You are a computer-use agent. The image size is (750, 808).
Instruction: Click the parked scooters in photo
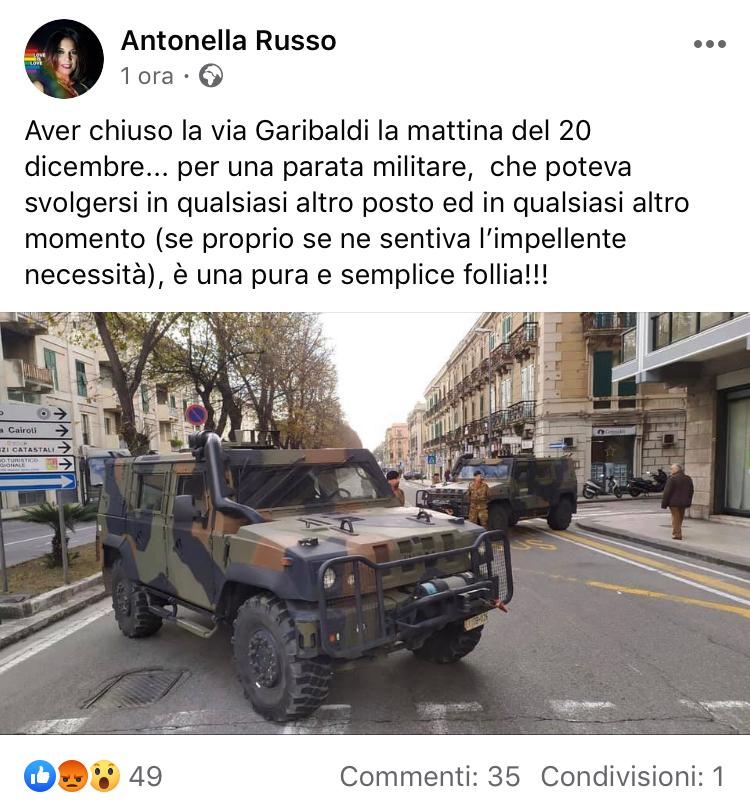[x=625, y=484]
